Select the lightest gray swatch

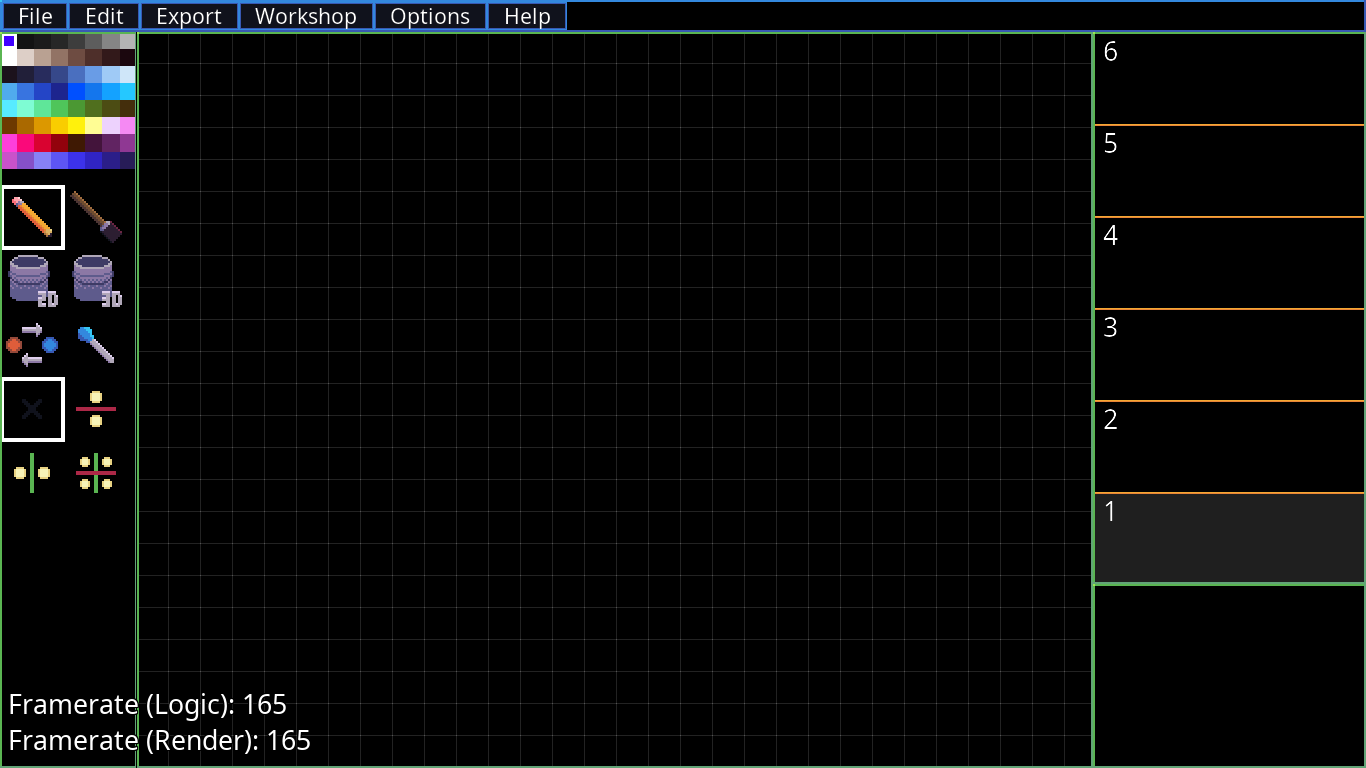(x=127, y=41)
